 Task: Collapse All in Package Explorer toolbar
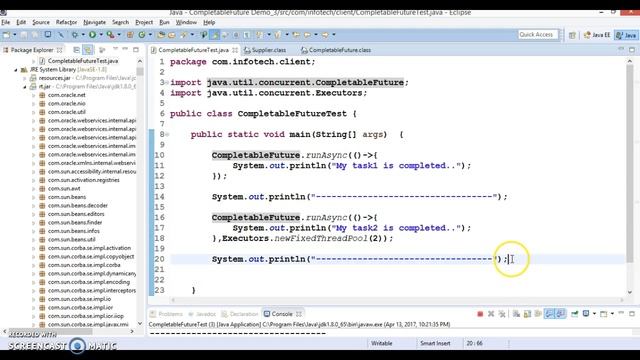76,50
